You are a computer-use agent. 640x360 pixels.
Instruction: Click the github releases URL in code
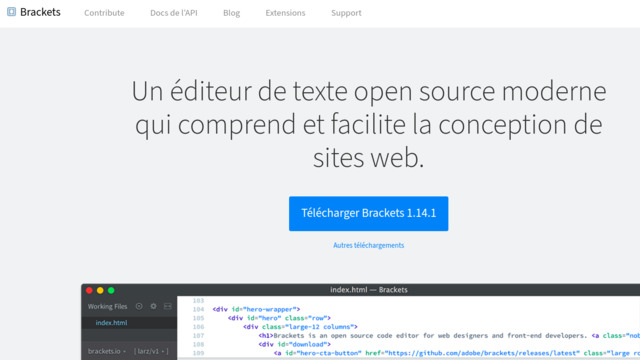pyautogui.click(x=482, y=353)
